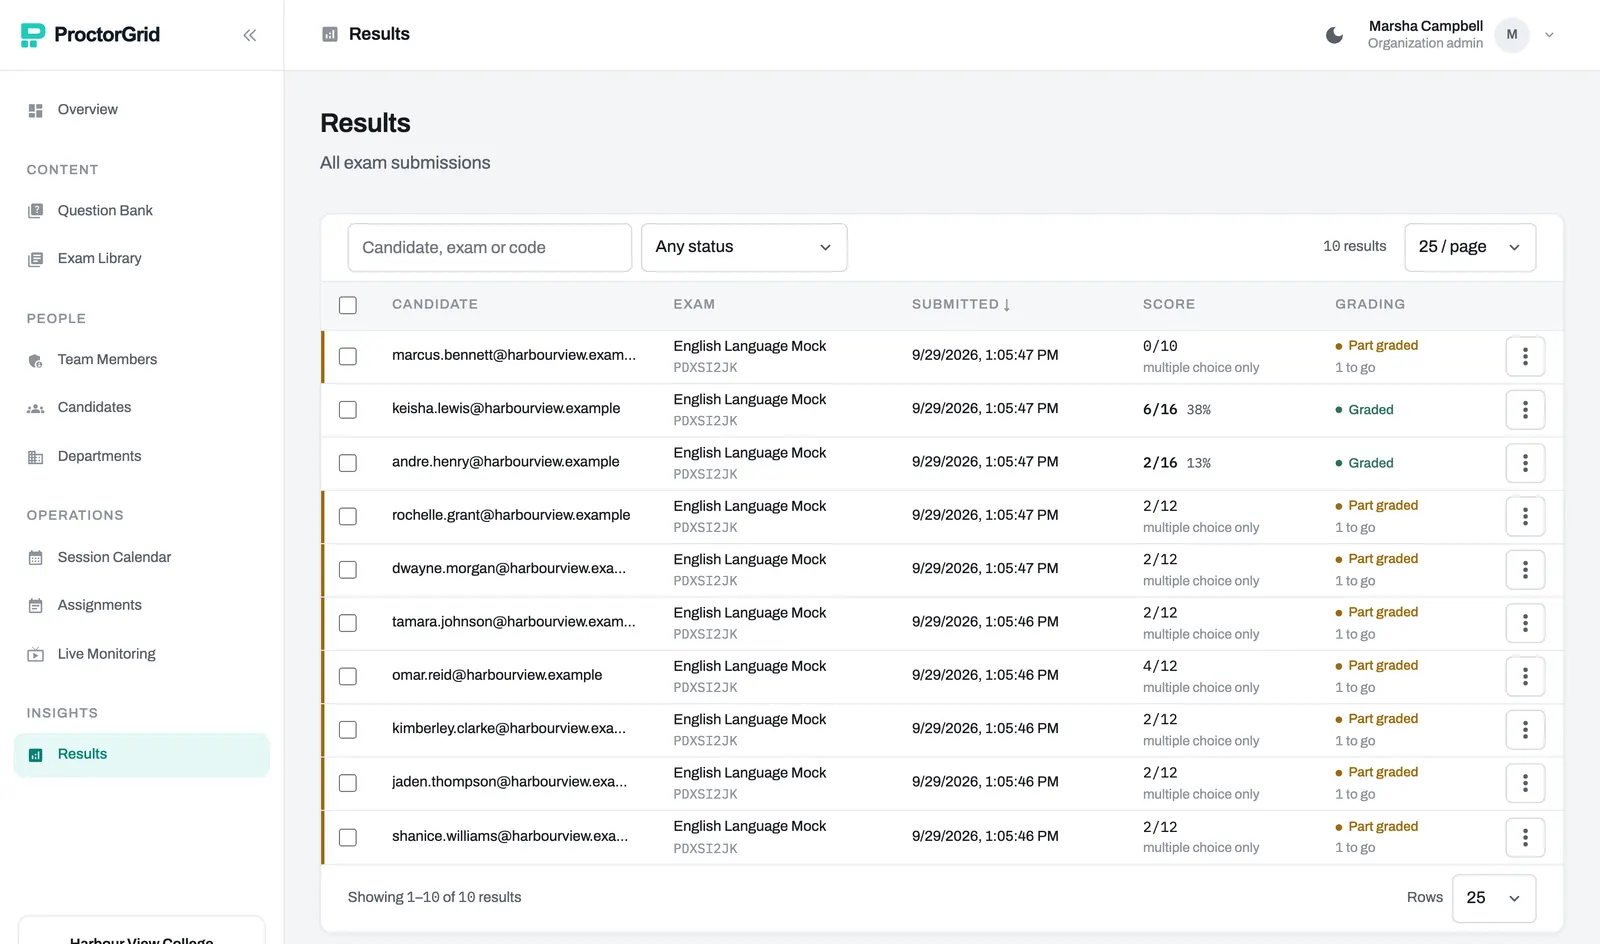Open the 25 / page dropdown
1600x944 pixels.
coord(1470,247)
